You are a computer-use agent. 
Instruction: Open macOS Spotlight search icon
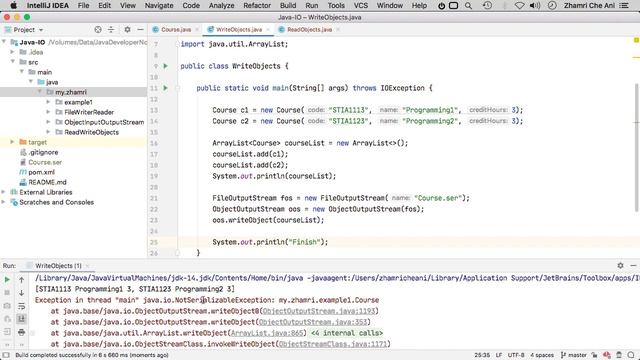pos(468,6)
